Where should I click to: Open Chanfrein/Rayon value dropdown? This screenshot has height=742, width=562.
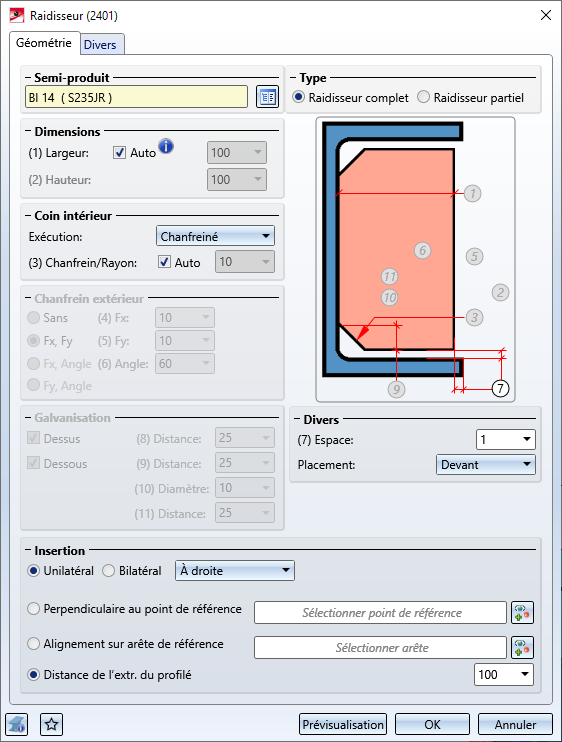tap(245, 262)
